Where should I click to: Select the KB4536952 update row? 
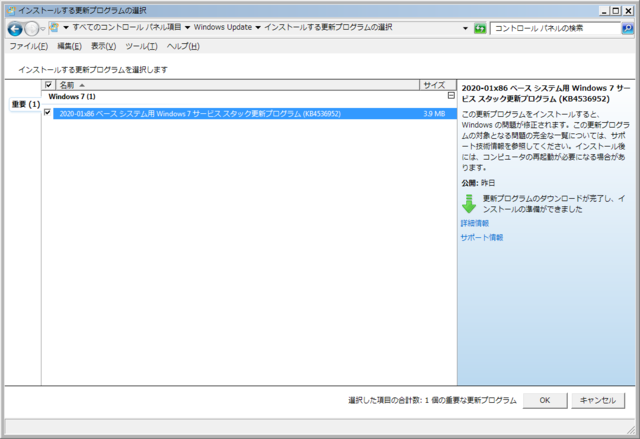click(x=255, y=114)
